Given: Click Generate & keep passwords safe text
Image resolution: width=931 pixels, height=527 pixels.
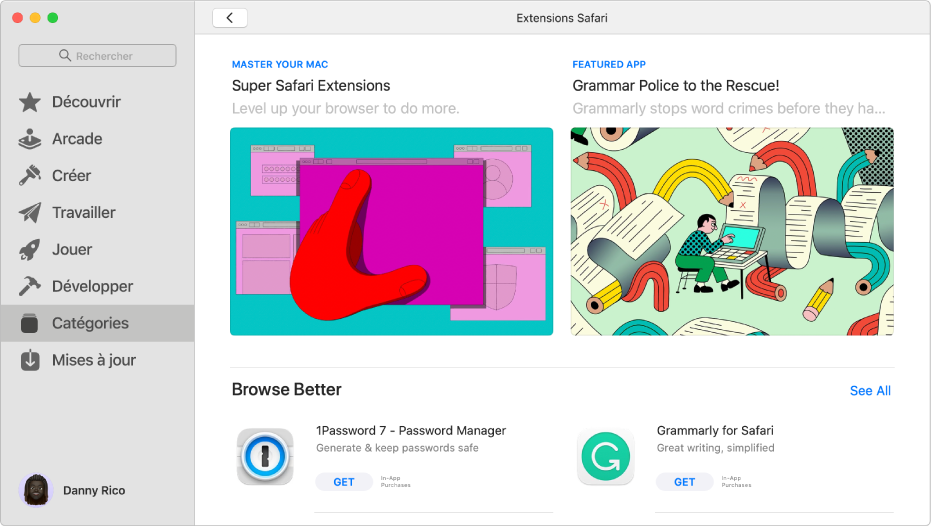Looking at the screenshot, I should (x=397, y=448).
